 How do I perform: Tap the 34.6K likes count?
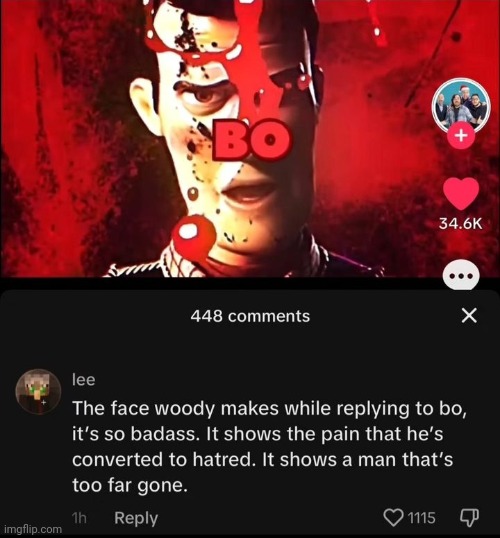tap(461, 224)
